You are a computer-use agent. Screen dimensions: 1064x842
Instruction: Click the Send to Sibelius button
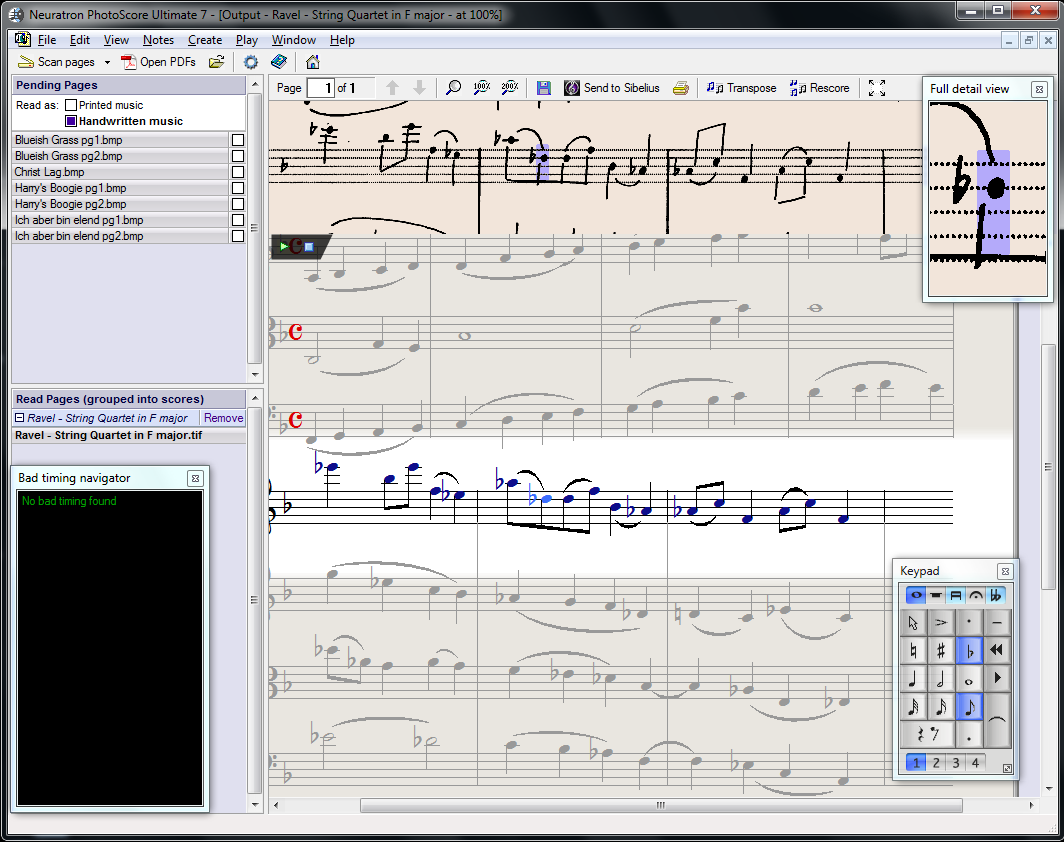click(x=612, y=88)
